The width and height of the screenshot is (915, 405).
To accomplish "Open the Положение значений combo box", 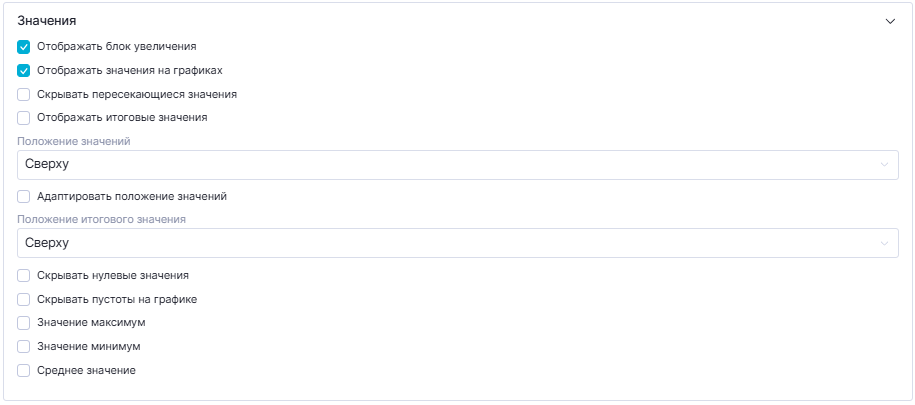I will (450, 165).
